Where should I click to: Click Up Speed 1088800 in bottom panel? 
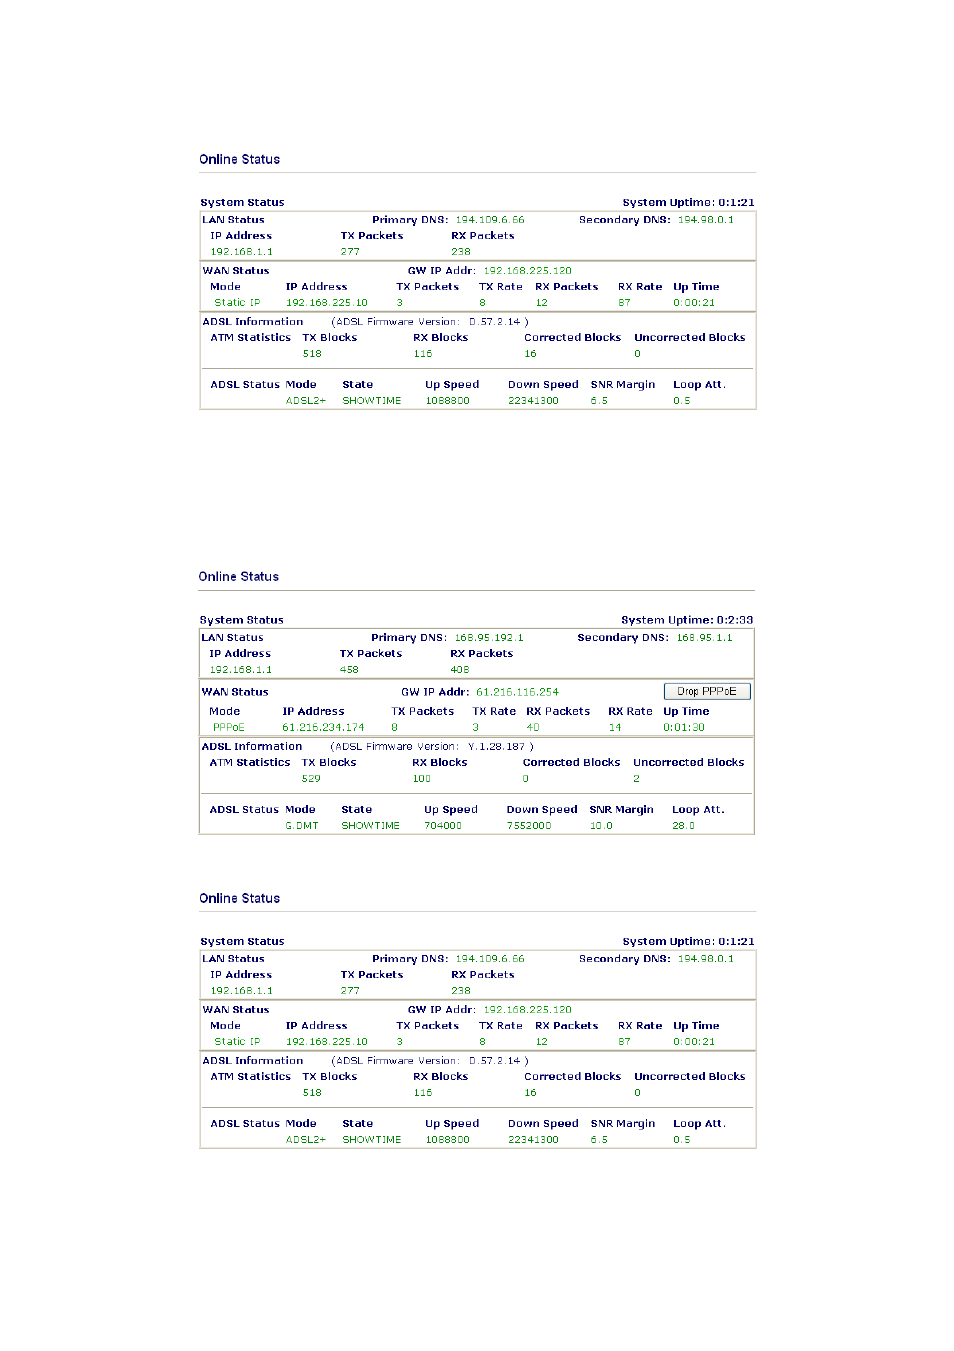coord(447,1140)
